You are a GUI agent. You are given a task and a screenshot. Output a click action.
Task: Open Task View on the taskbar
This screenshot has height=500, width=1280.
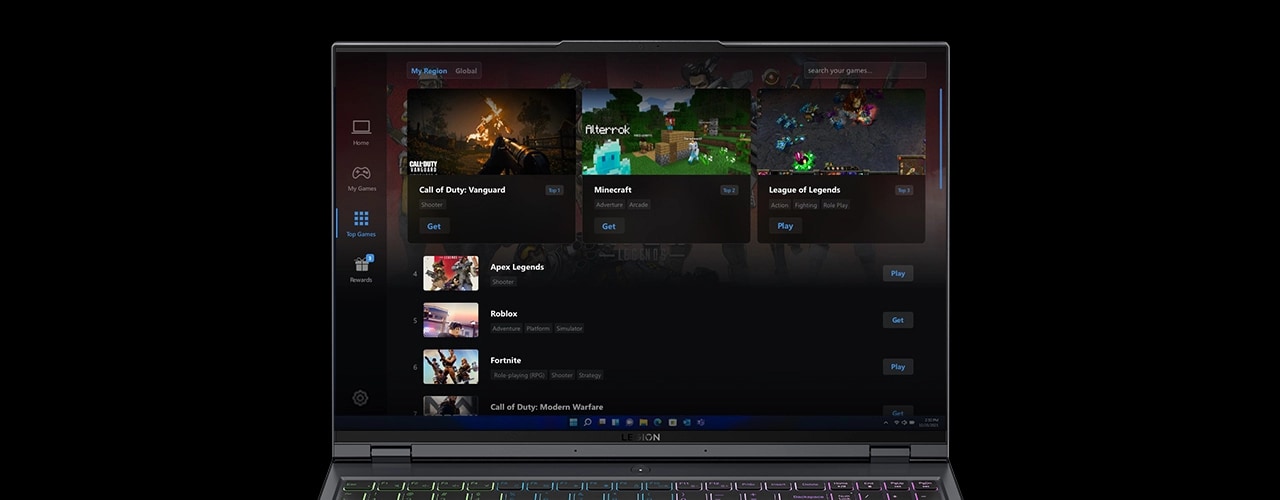602,422
